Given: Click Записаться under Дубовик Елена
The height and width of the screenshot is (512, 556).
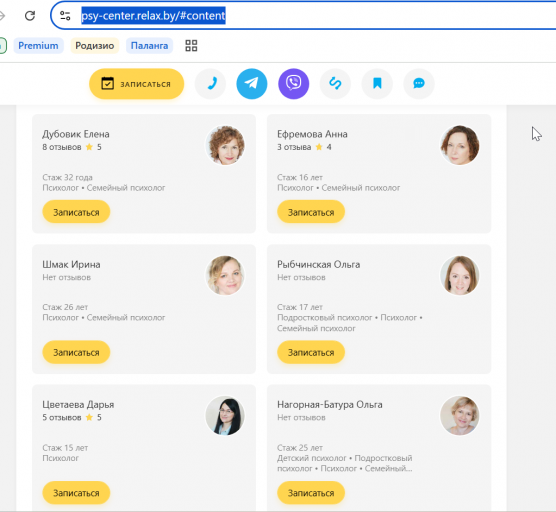Looking at the screenshot, I should coord(76,212).
